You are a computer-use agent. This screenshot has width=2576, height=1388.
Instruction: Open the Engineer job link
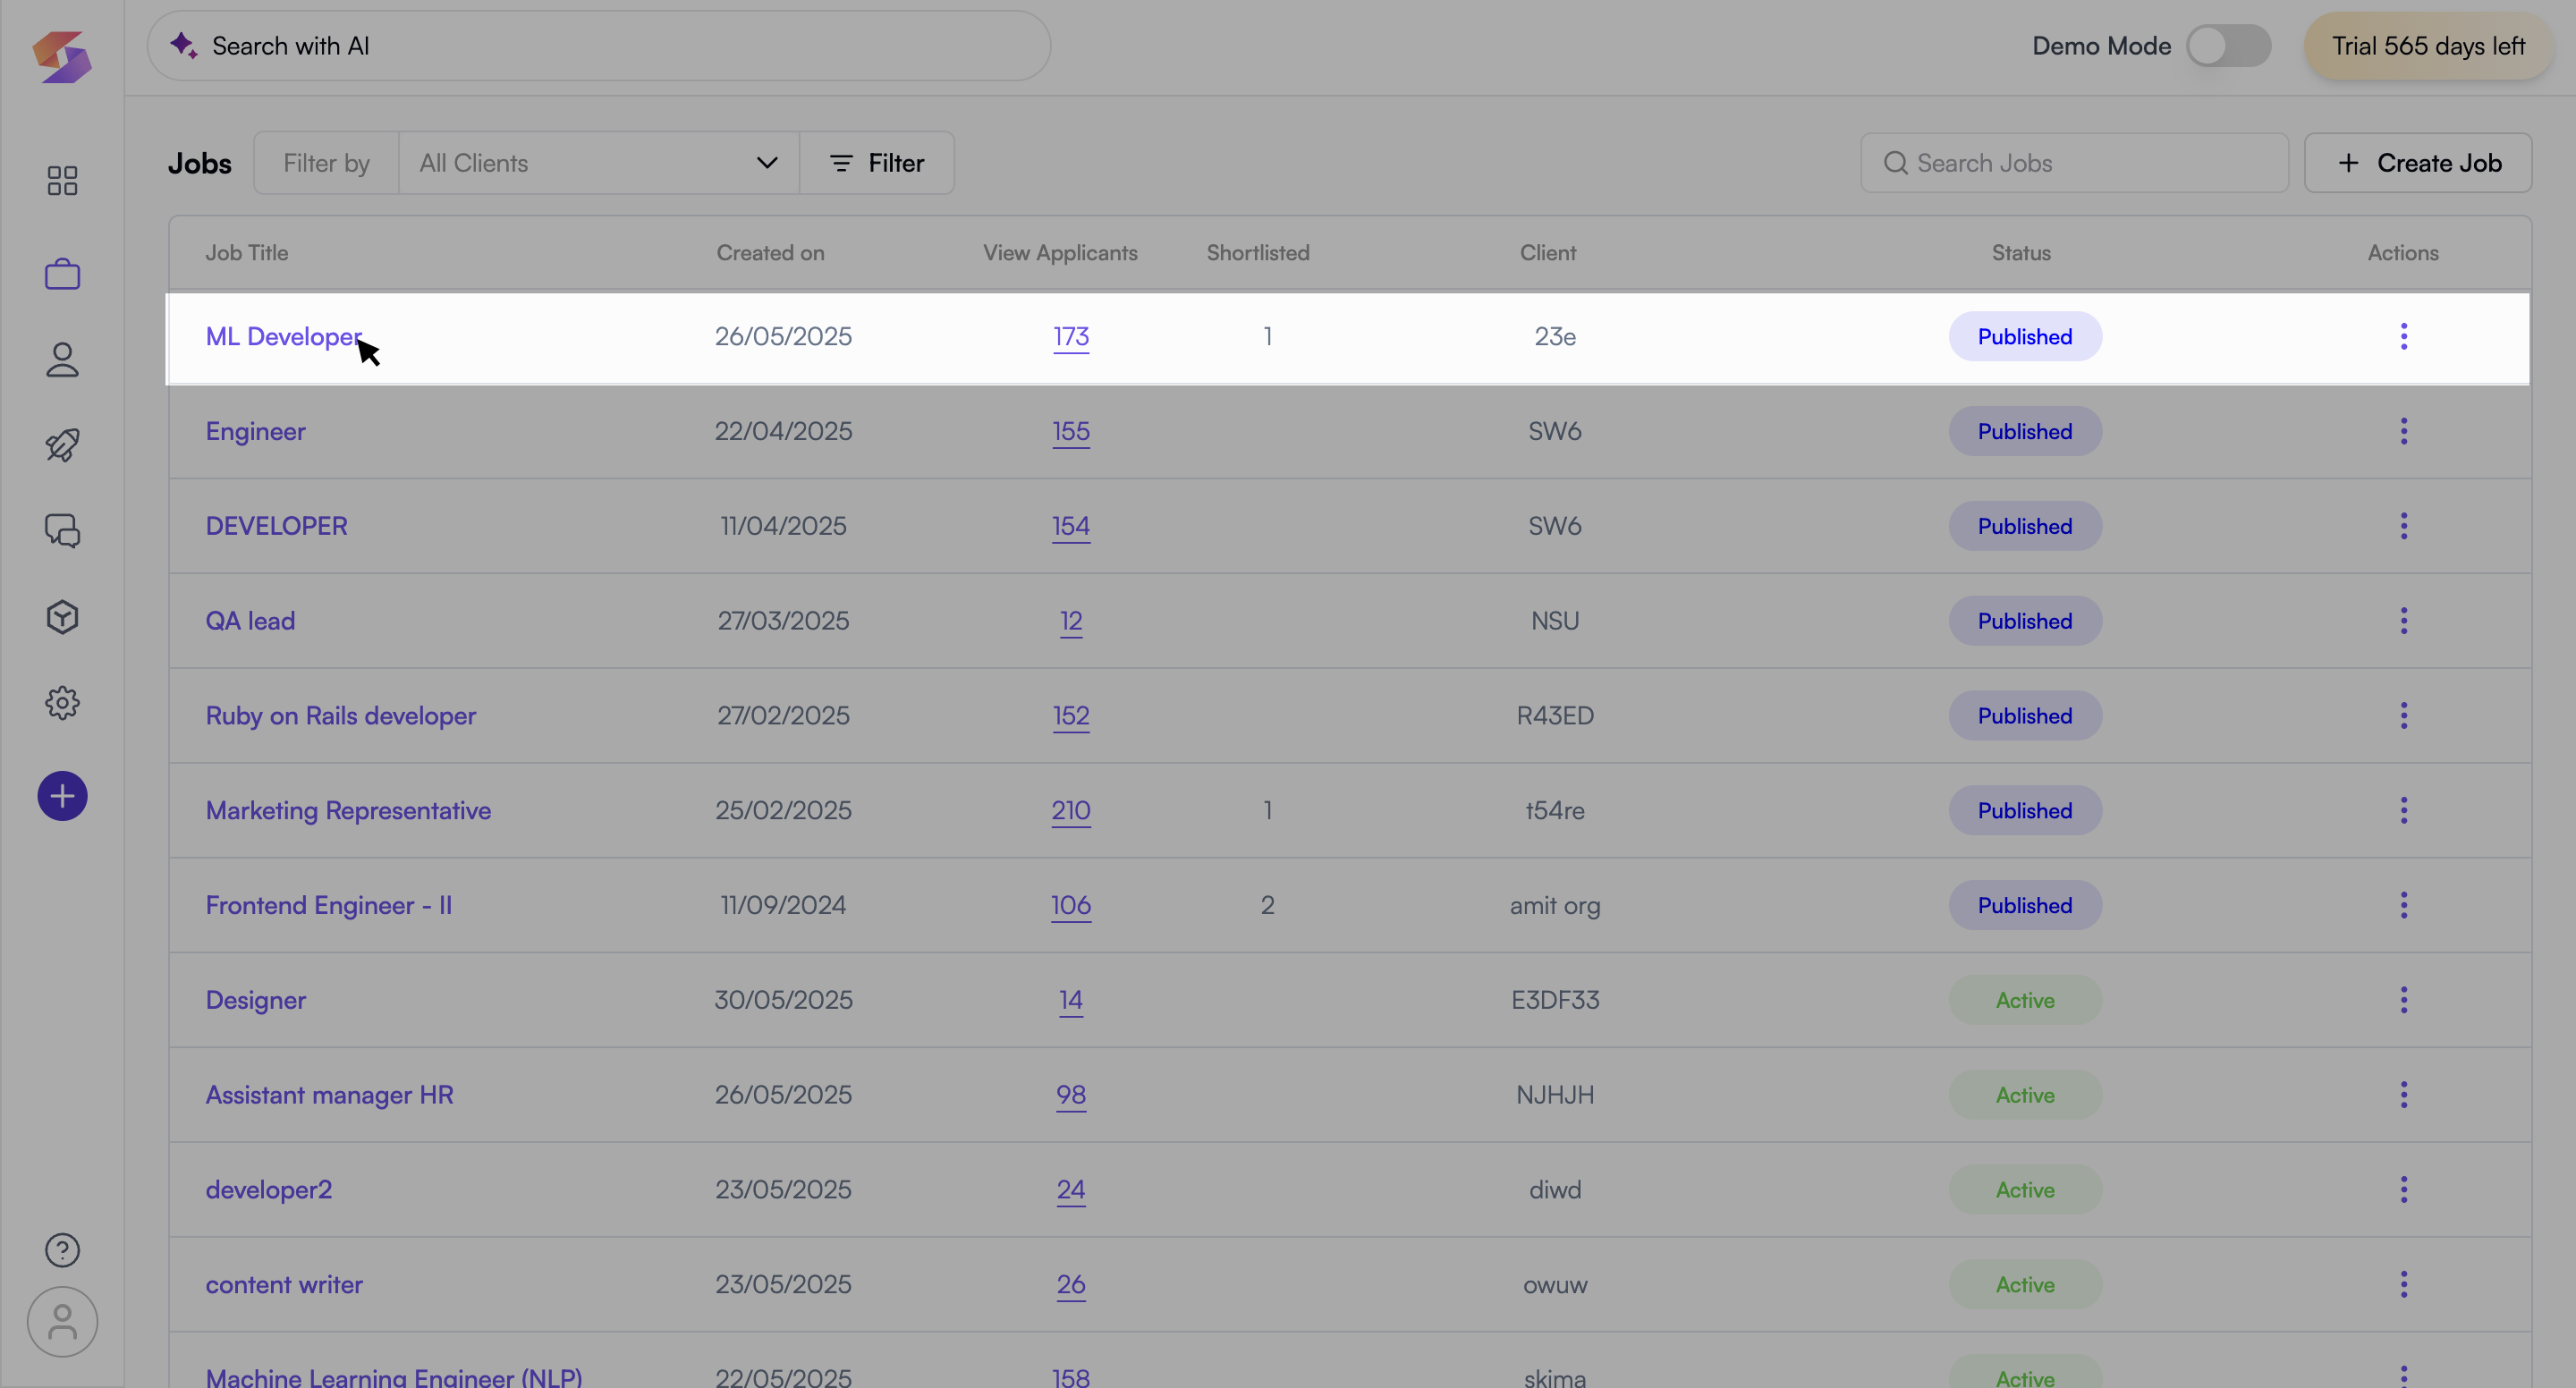coord(256,432)
